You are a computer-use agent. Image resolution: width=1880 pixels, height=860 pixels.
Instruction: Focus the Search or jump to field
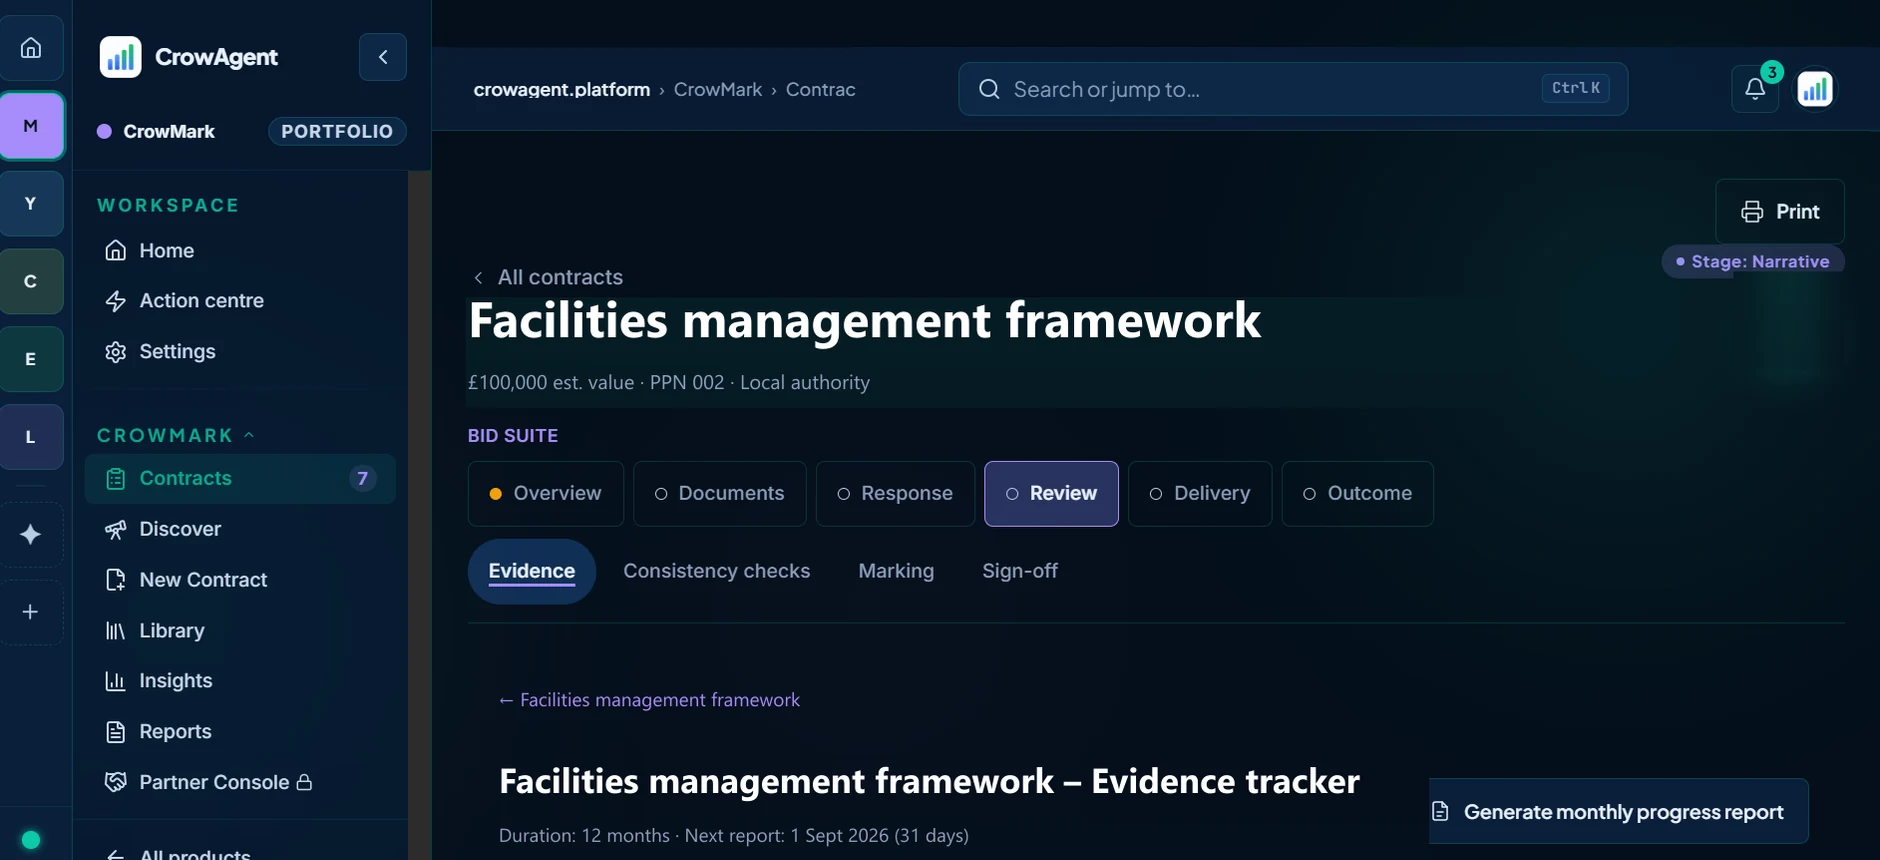1293,89
